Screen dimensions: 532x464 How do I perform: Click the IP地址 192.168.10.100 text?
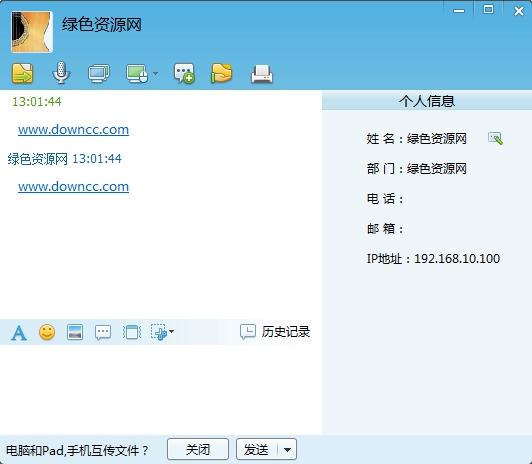coord(433,259)
